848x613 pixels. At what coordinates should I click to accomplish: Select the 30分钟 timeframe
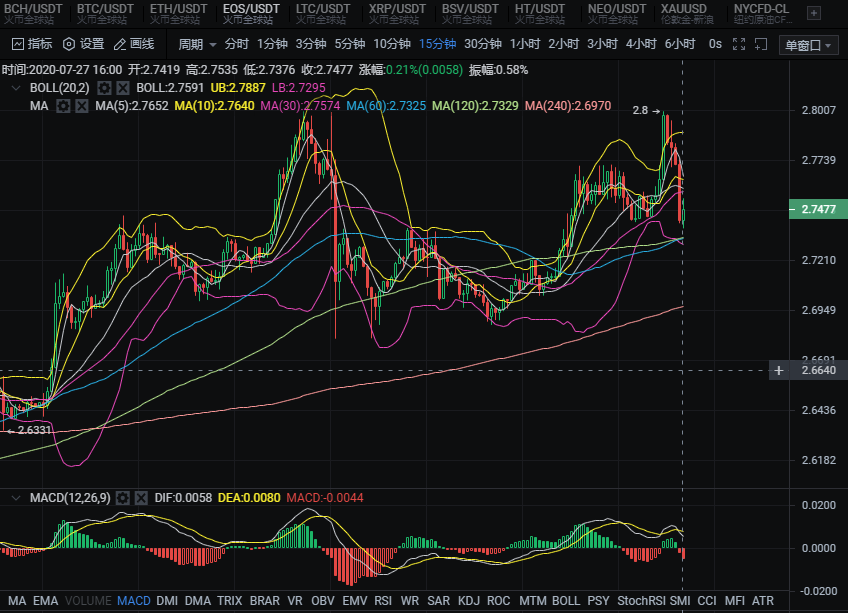tap(483, 44)
